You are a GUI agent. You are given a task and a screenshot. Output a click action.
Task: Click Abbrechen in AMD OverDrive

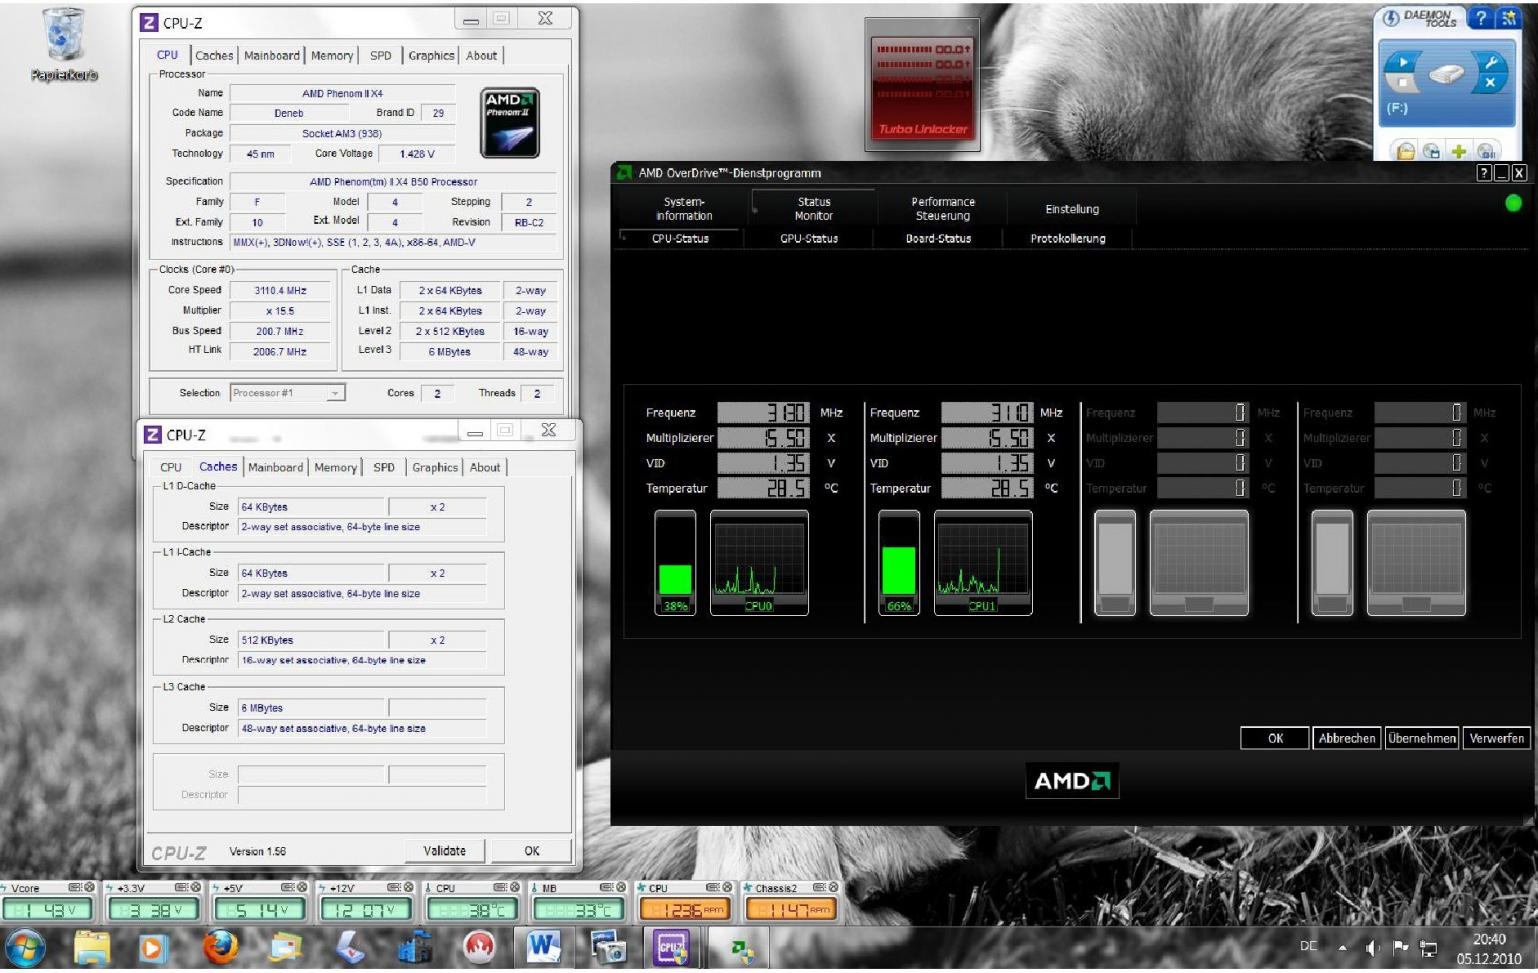click(x=1347, y=738)
